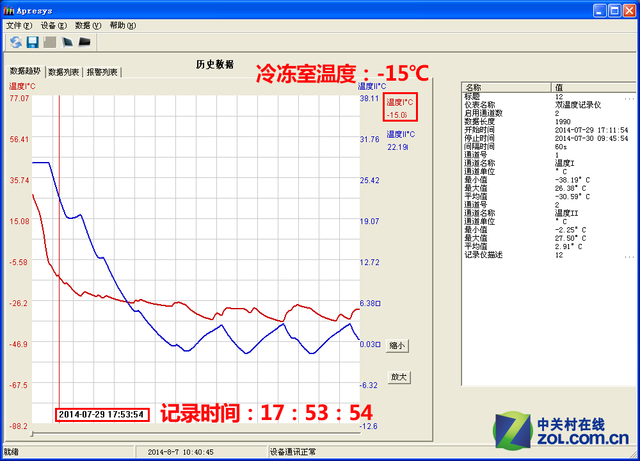Click the chart's bottom time slider thumb
Image resolution: width=640 pixels, height=461 pixels.
[x=32, y=434]
